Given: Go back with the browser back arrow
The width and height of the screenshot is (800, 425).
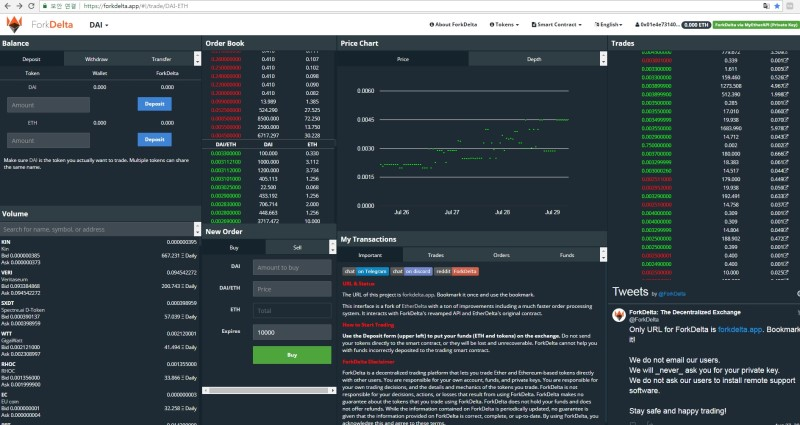Looking at the screenshot, I should [7, 6].
